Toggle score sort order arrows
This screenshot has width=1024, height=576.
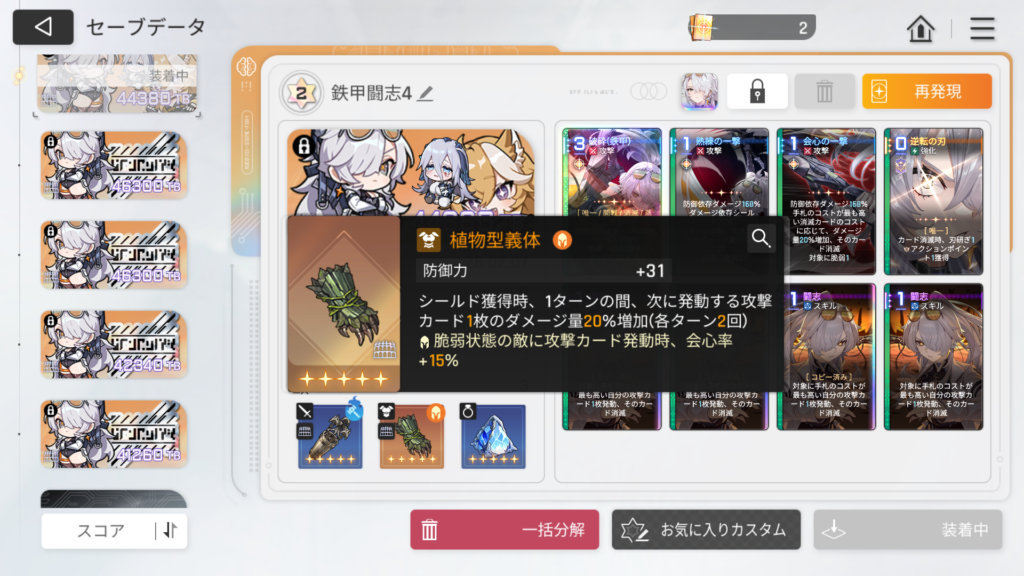coord(170,530)
